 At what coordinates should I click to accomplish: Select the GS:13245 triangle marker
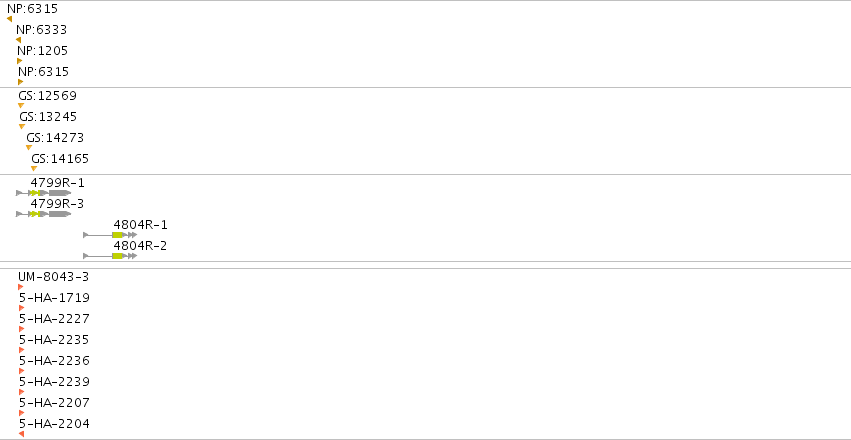(x=22, y=126)
